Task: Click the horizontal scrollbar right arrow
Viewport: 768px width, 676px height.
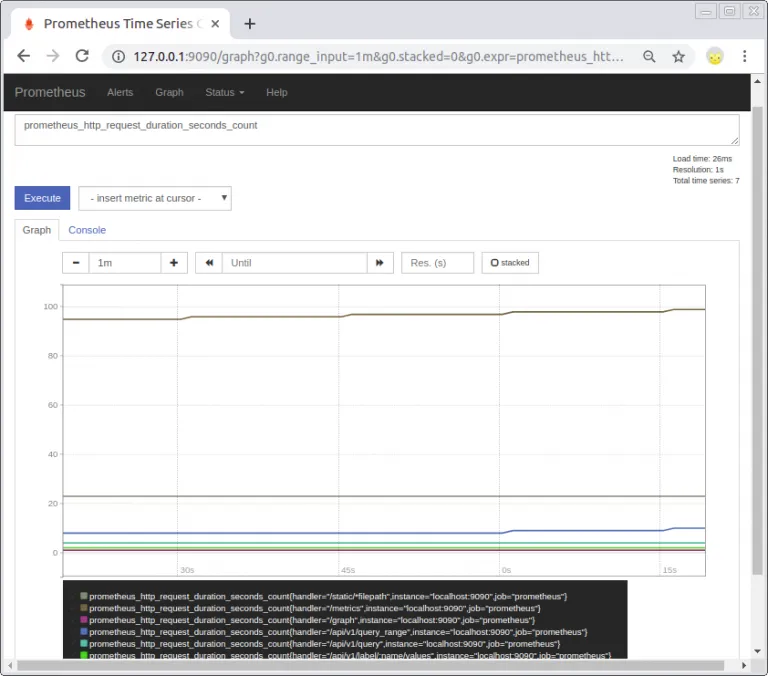Action: [x=744, y=666]
